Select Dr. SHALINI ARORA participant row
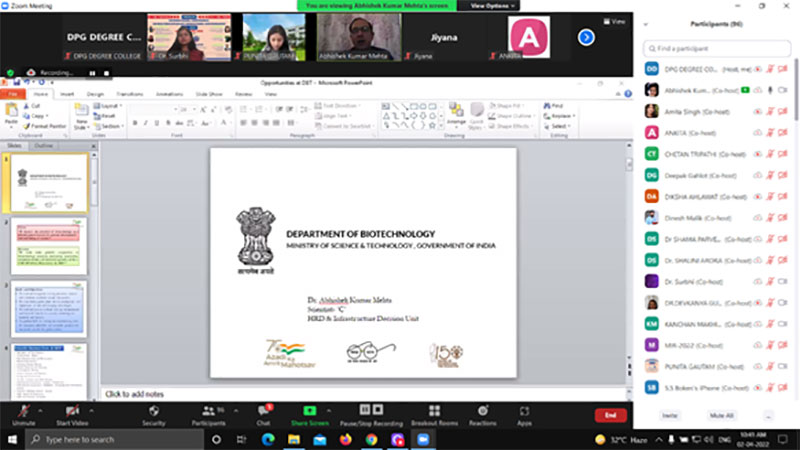Image resolution: width=800 pixels, height=450 pixels. [x=716, y=260]
